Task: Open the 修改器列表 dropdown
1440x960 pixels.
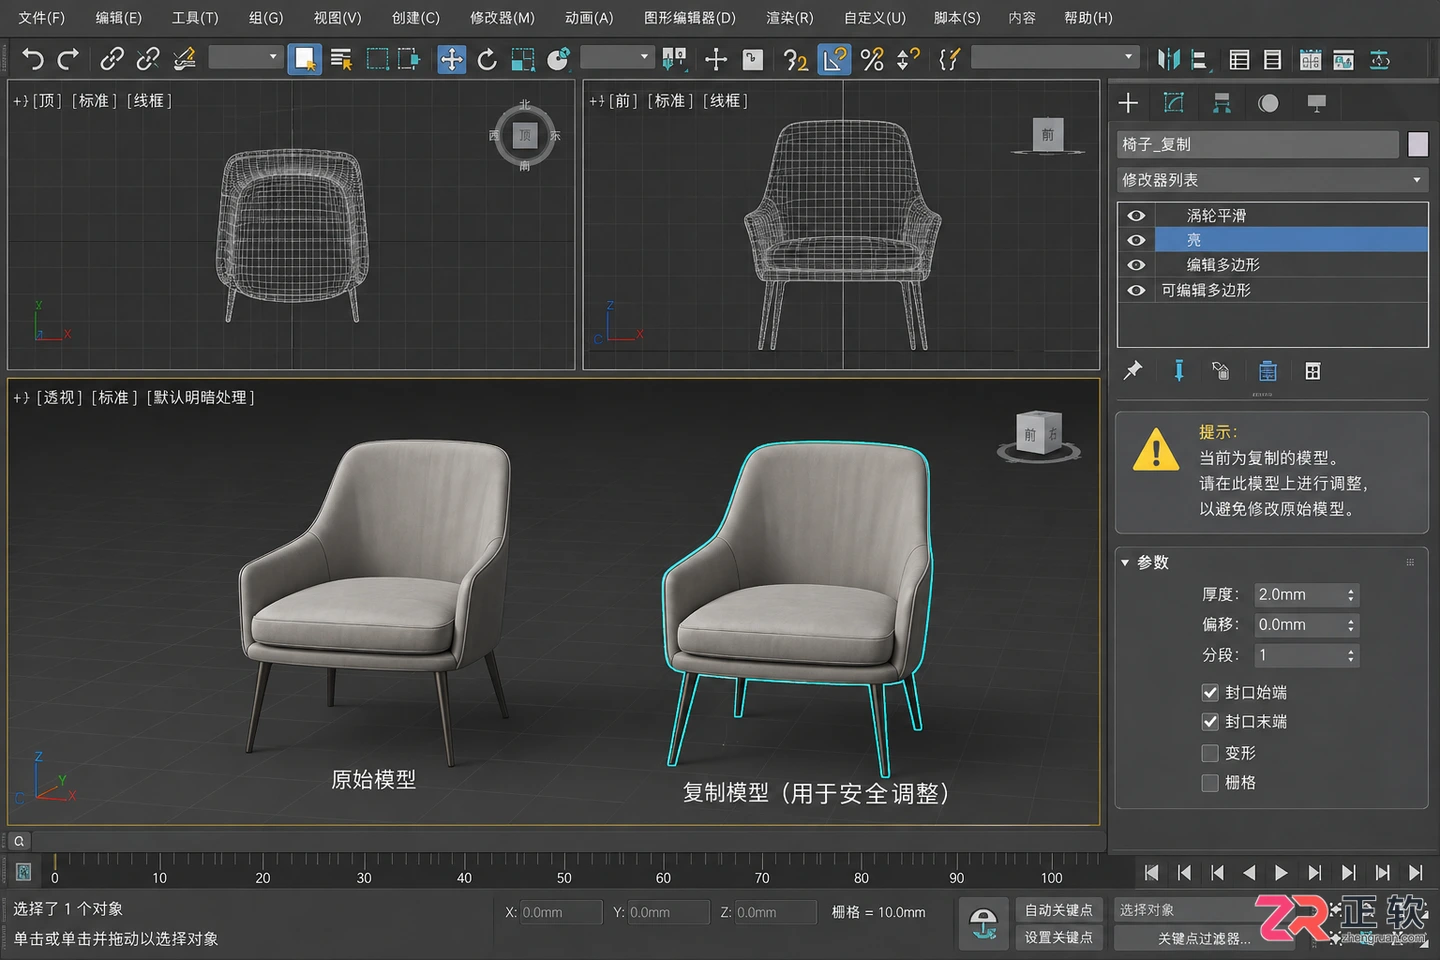Action: coord(1272,180)
